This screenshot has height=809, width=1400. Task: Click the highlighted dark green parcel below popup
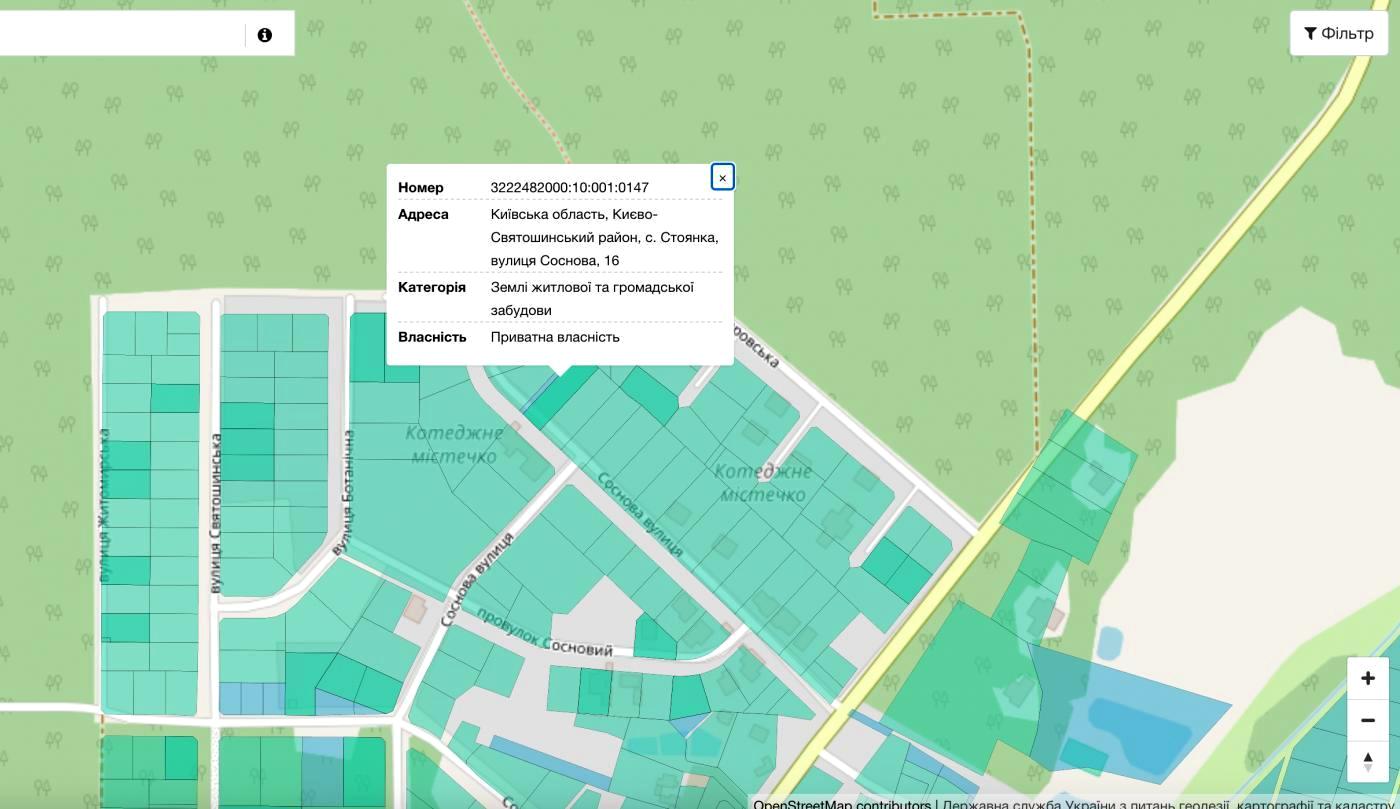tap(559, 399)
